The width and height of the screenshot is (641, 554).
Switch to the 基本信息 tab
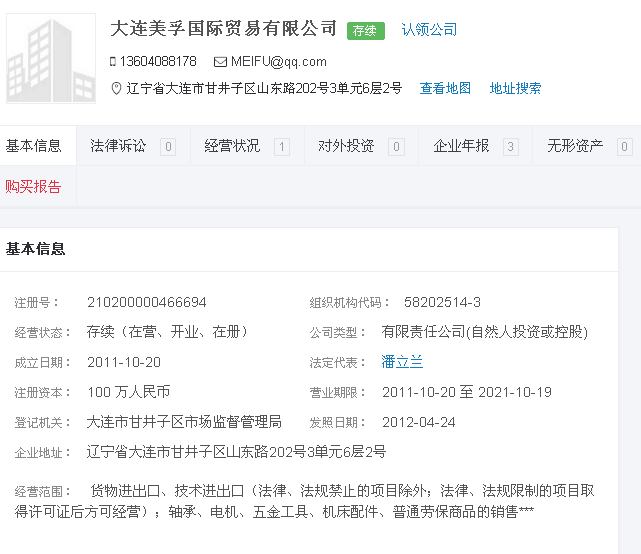click(34, 146)
